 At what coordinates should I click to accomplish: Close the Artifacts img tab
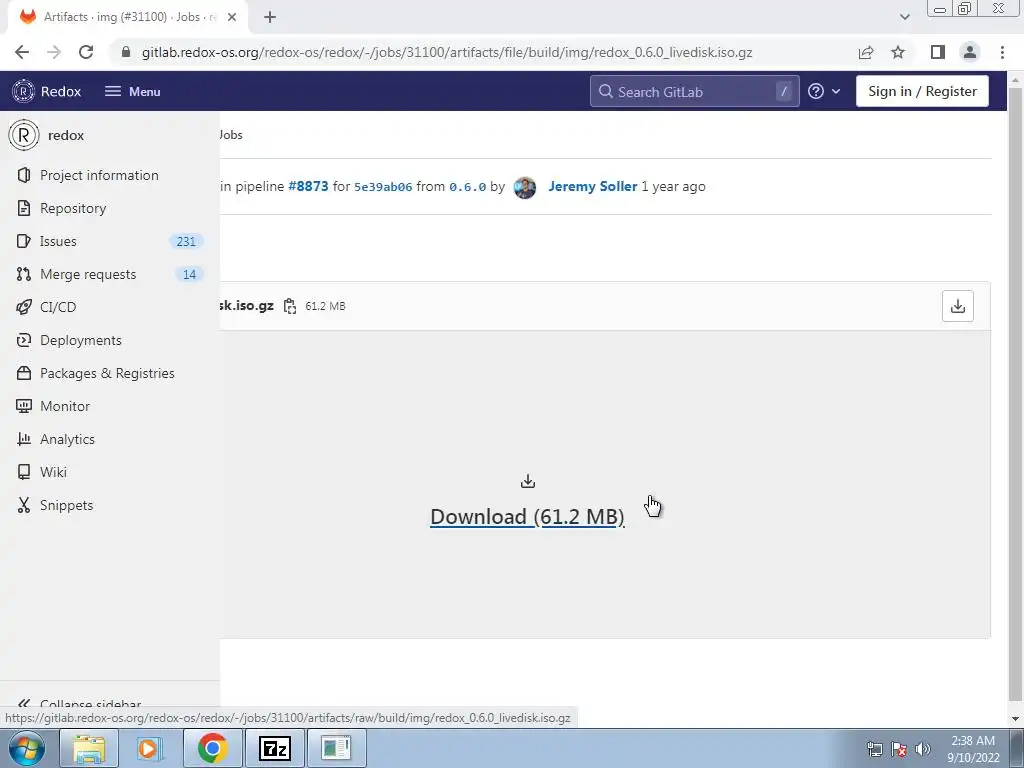click(x=232, y=17)
